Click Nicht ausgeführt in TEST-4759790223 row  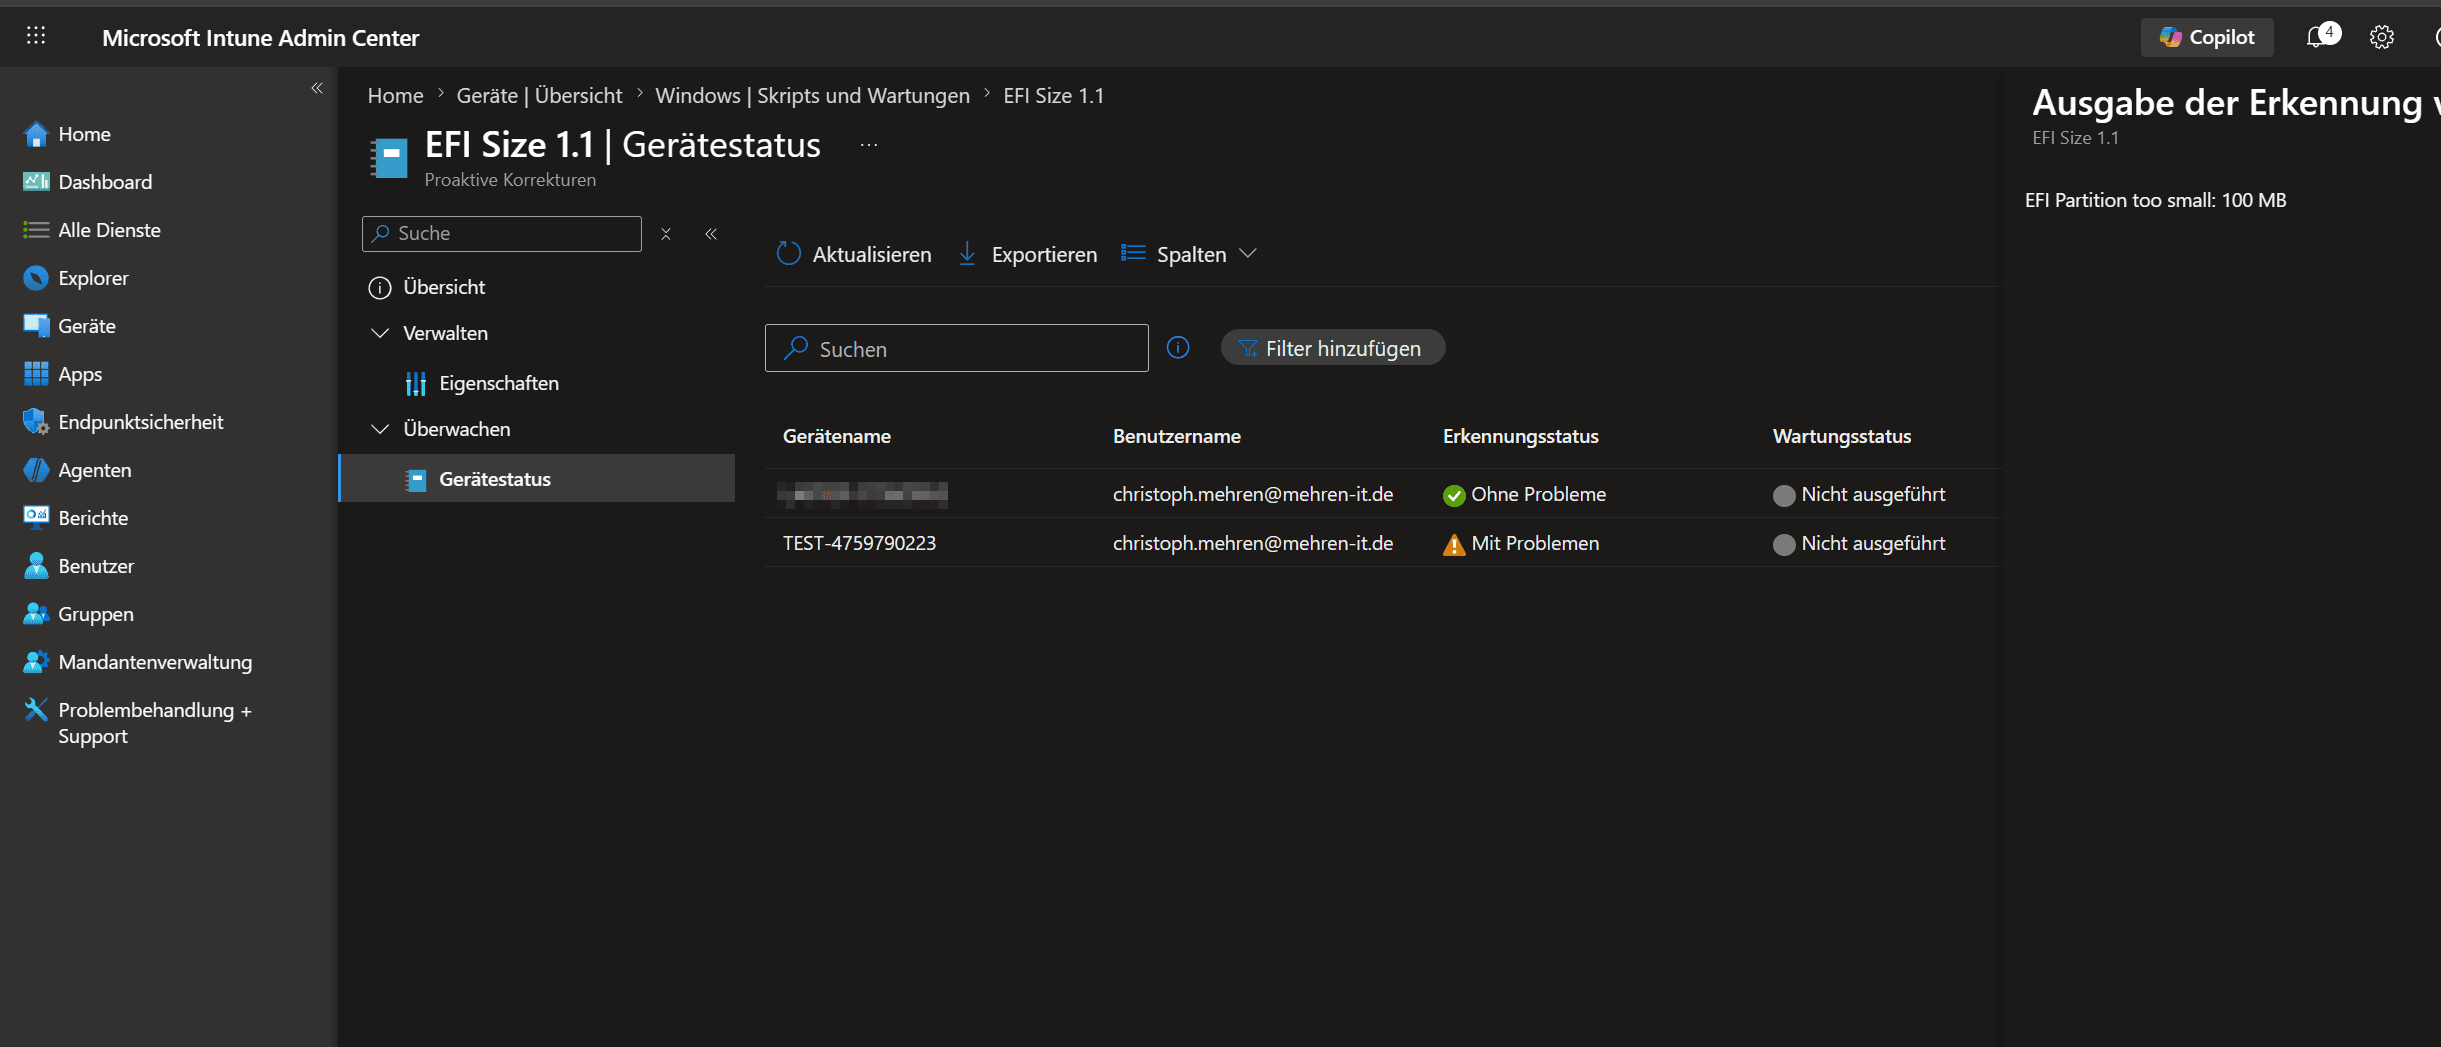coord(1859,543)
